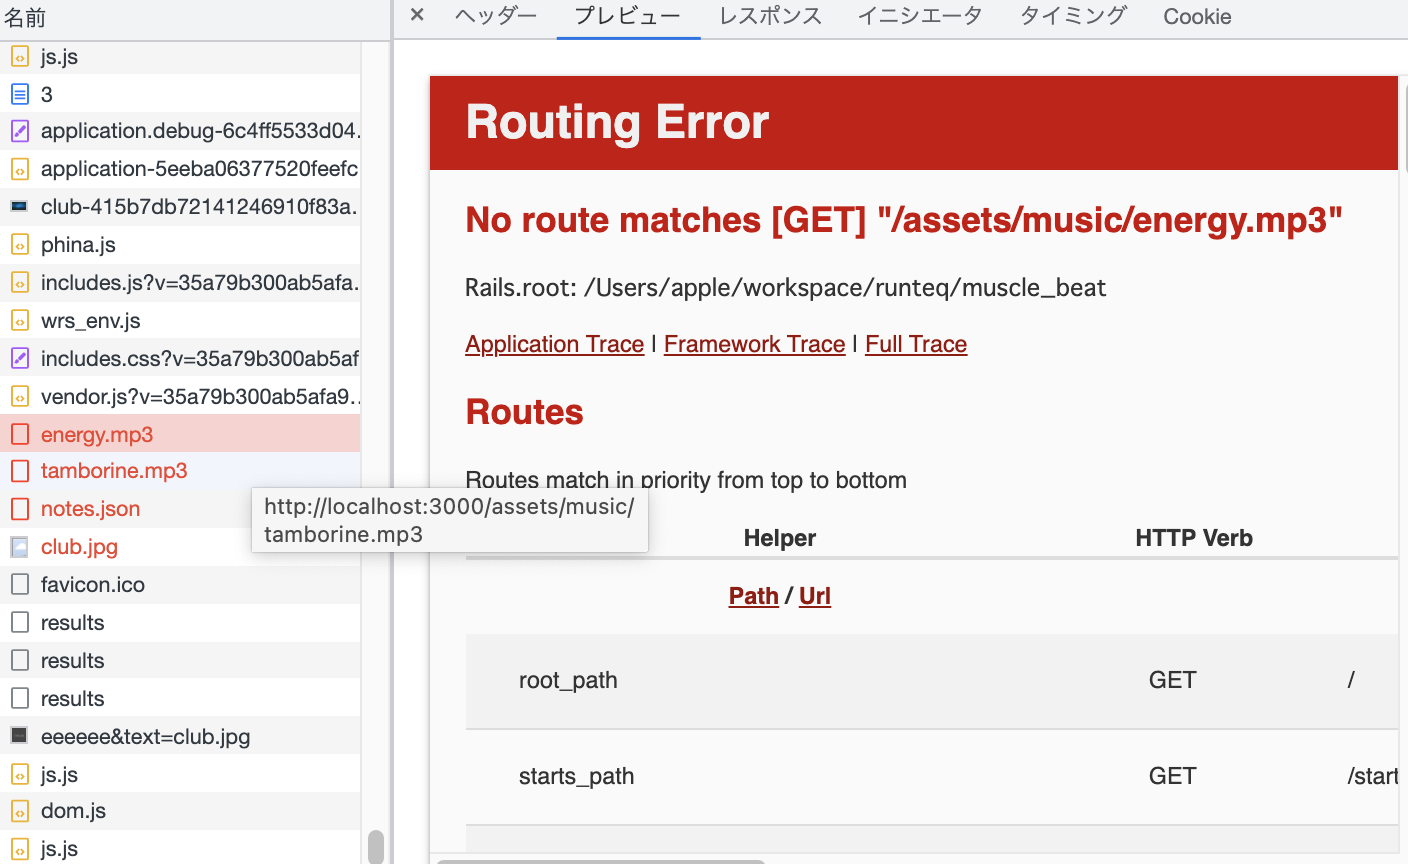
Task: Select the Url link under Helper
Action: click(815, 596)
